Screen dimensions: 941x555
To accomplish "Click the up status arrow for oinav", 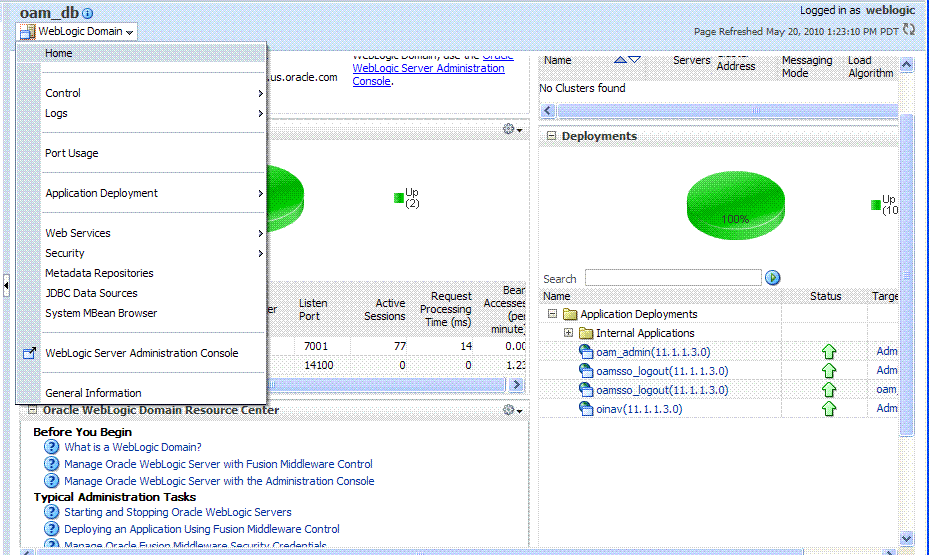I will click(x=829, y=409).
